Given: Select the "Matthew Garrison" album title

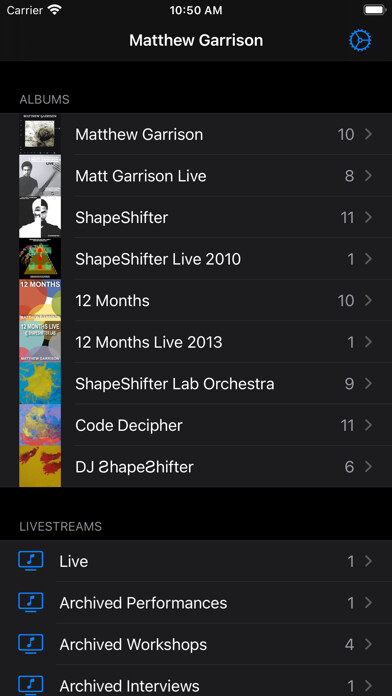Looking at the screenshot, I should [139, 134].
